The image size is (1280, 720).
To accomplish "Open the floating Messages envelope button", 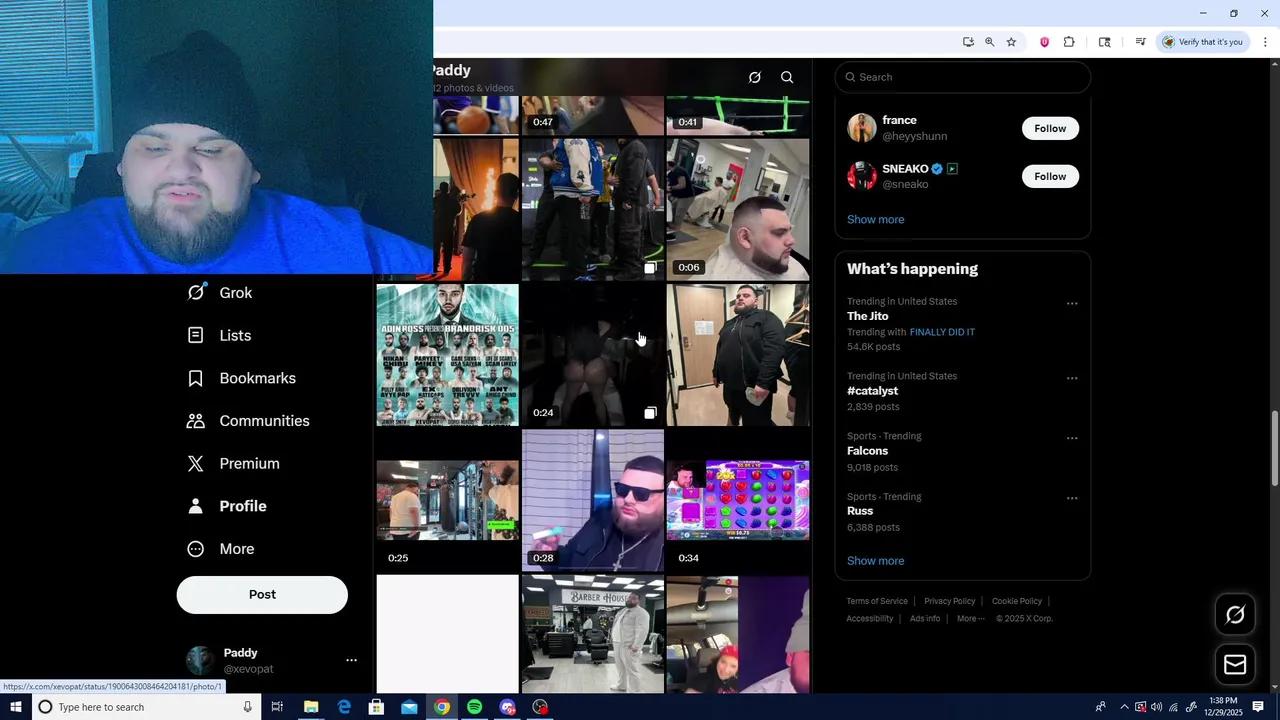I will (x=1235, y=665).
